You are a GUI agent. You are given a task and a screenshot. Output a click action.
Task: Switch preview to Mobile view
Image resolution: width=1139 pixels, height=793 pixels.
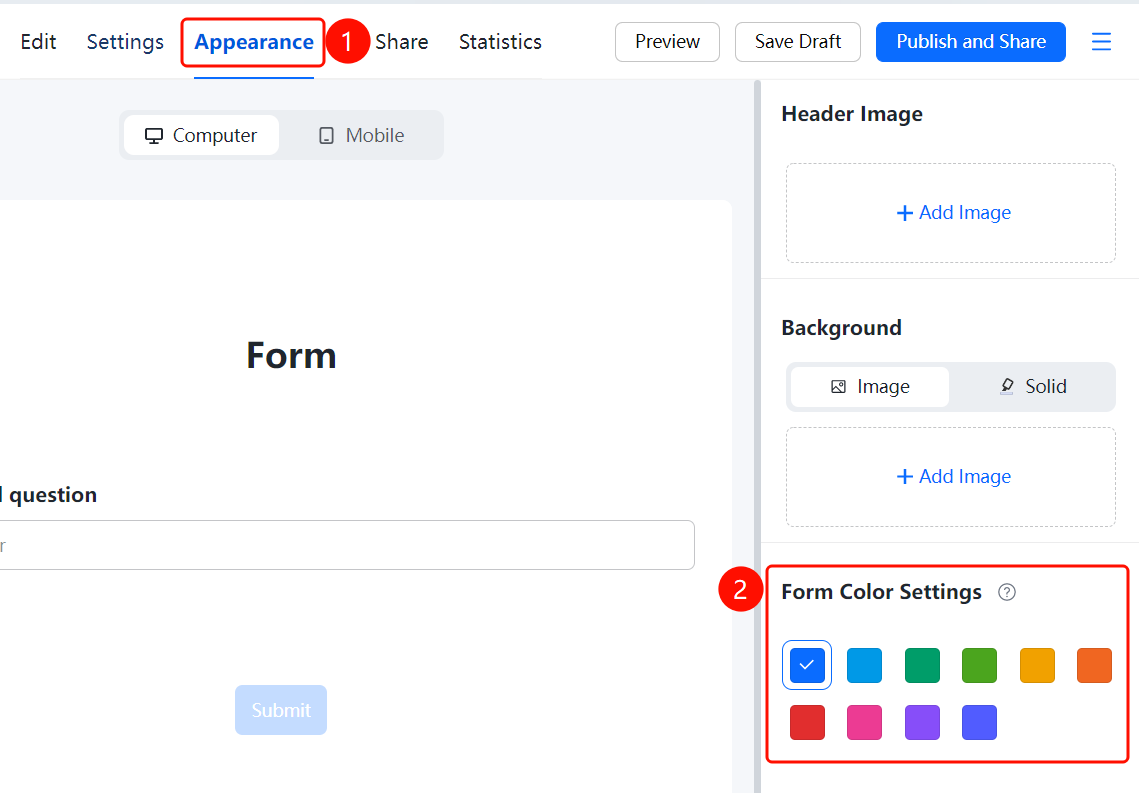pyautogui.click(x=361, y=135)
